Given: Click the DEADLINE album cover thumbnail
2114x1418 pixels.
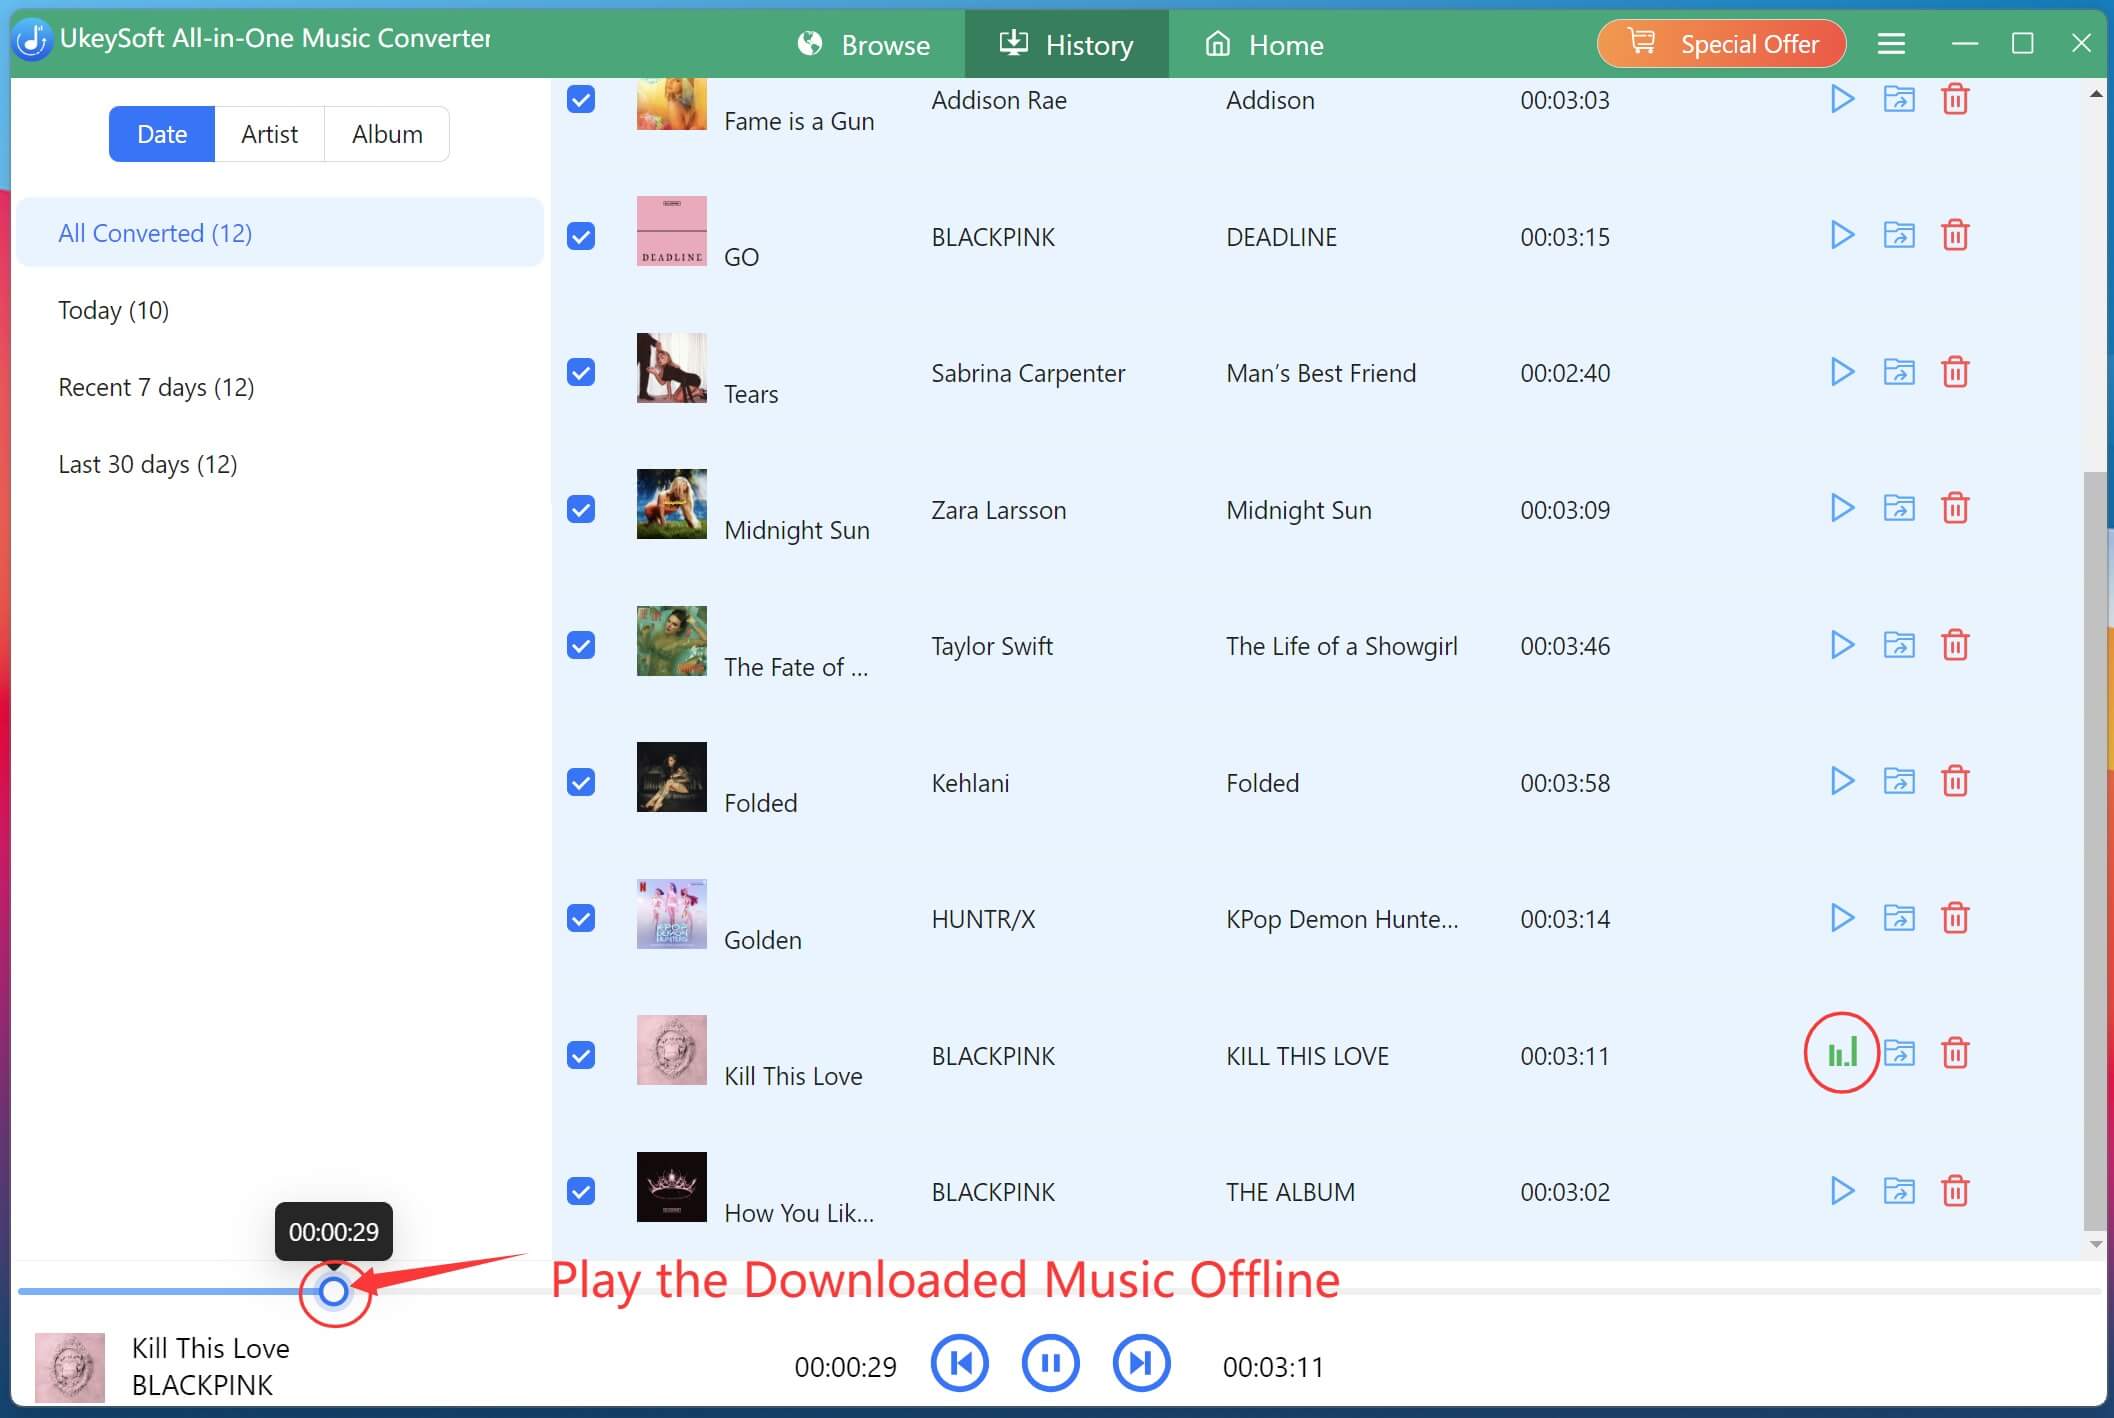Looking at the screenshot, I should (x=671, y=231).
